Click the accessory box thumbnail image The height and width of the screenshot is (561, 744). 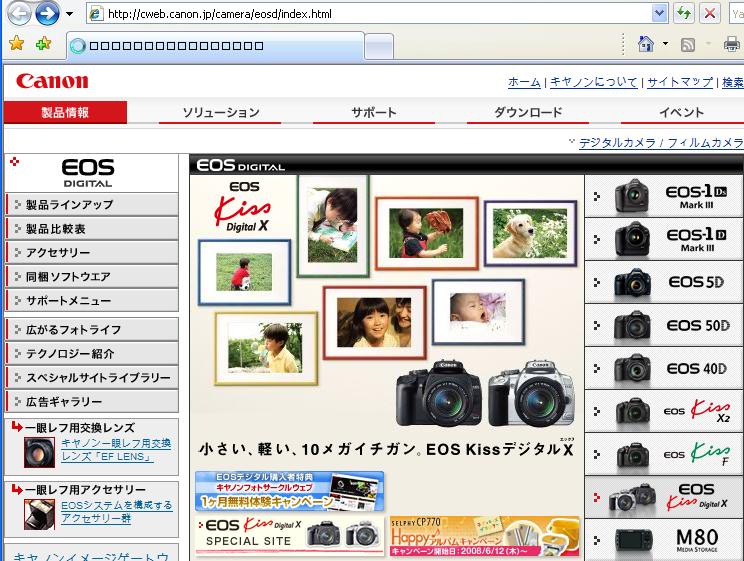(39, 514)
